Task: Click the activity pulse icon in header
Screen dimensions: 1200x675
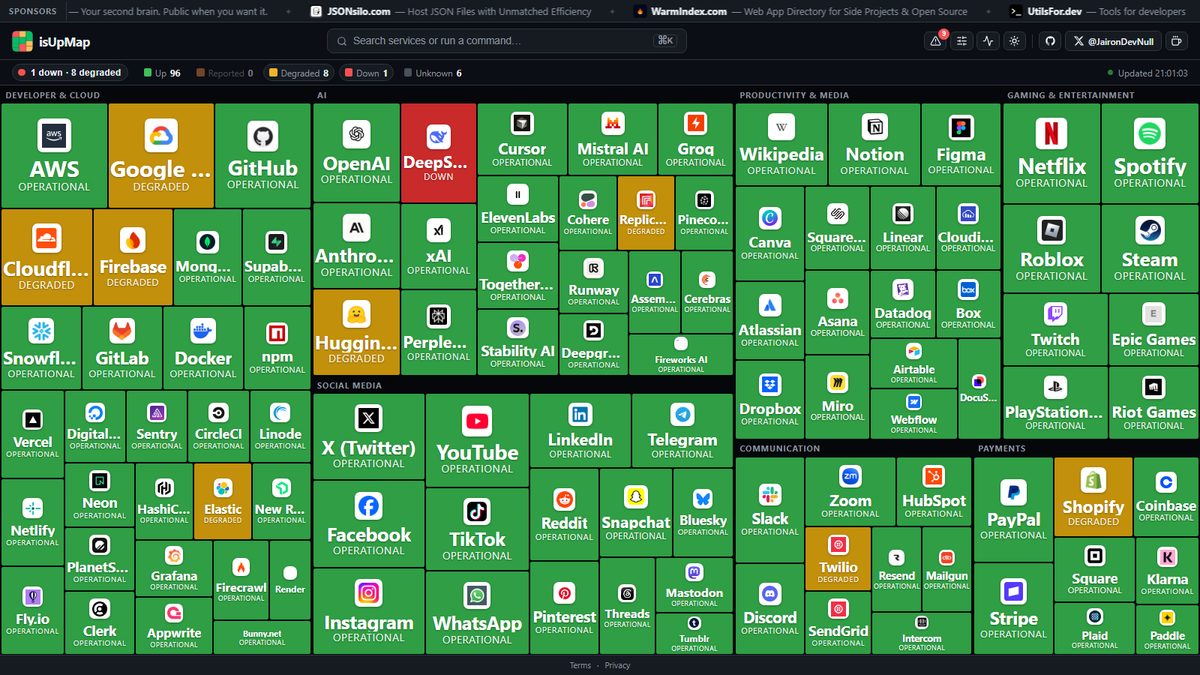Action: click(x=988, y=41)
